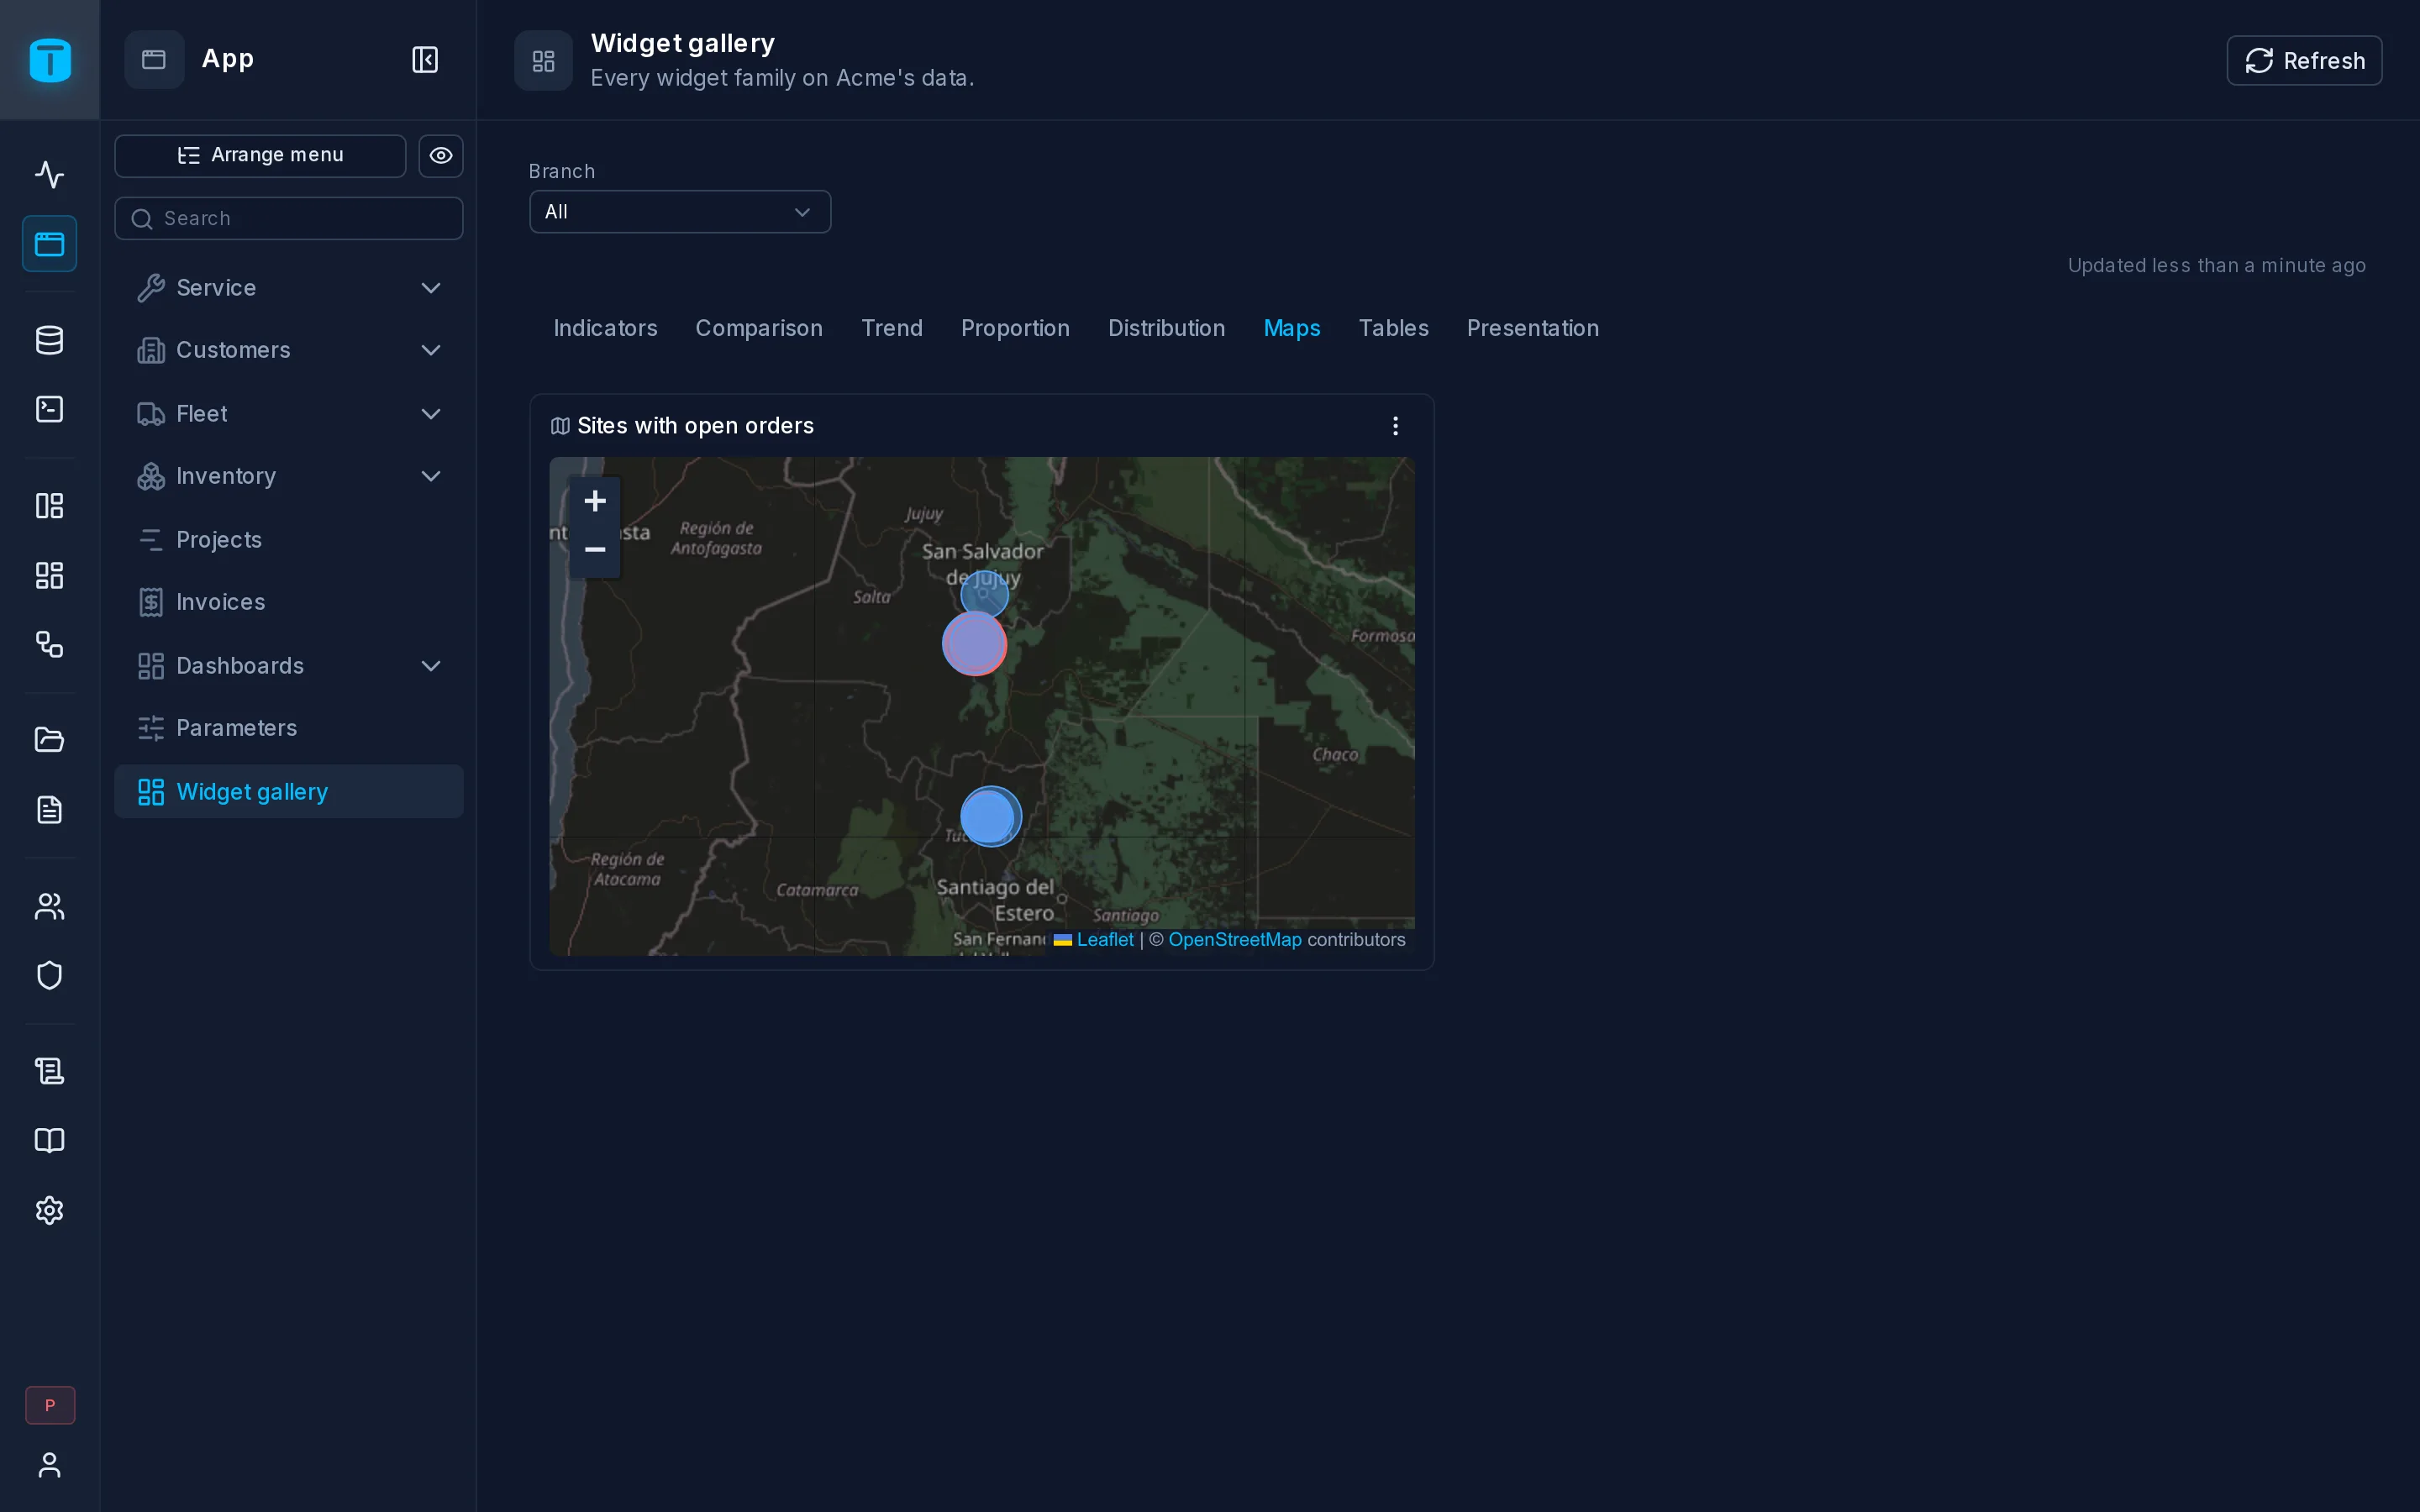
Task: Click the Refresh button
Action: coord(2304,61)
